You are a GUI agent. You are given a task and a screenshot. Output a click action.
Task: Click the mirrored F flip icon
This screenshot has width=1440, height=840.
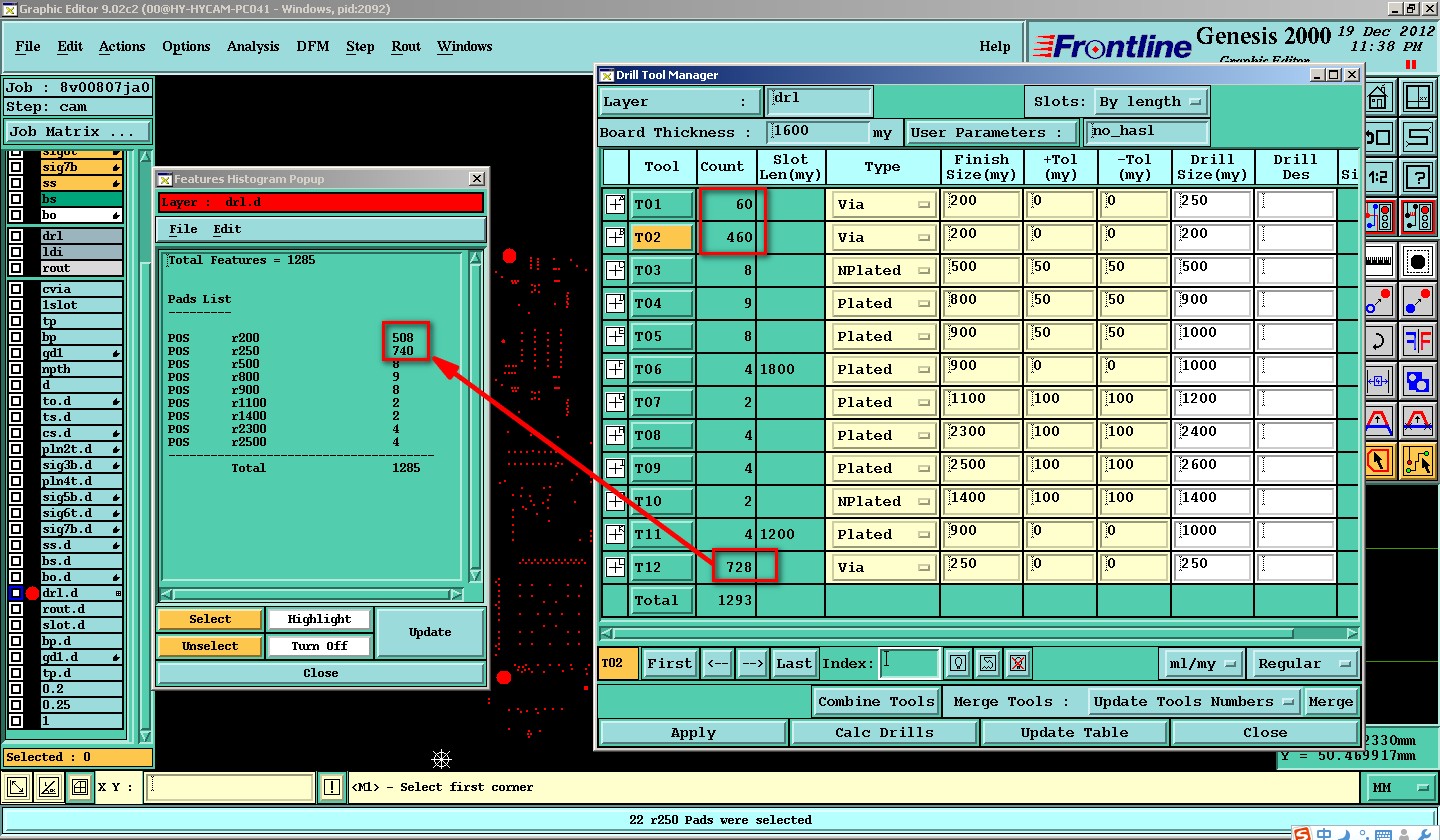click(1417, 341)
